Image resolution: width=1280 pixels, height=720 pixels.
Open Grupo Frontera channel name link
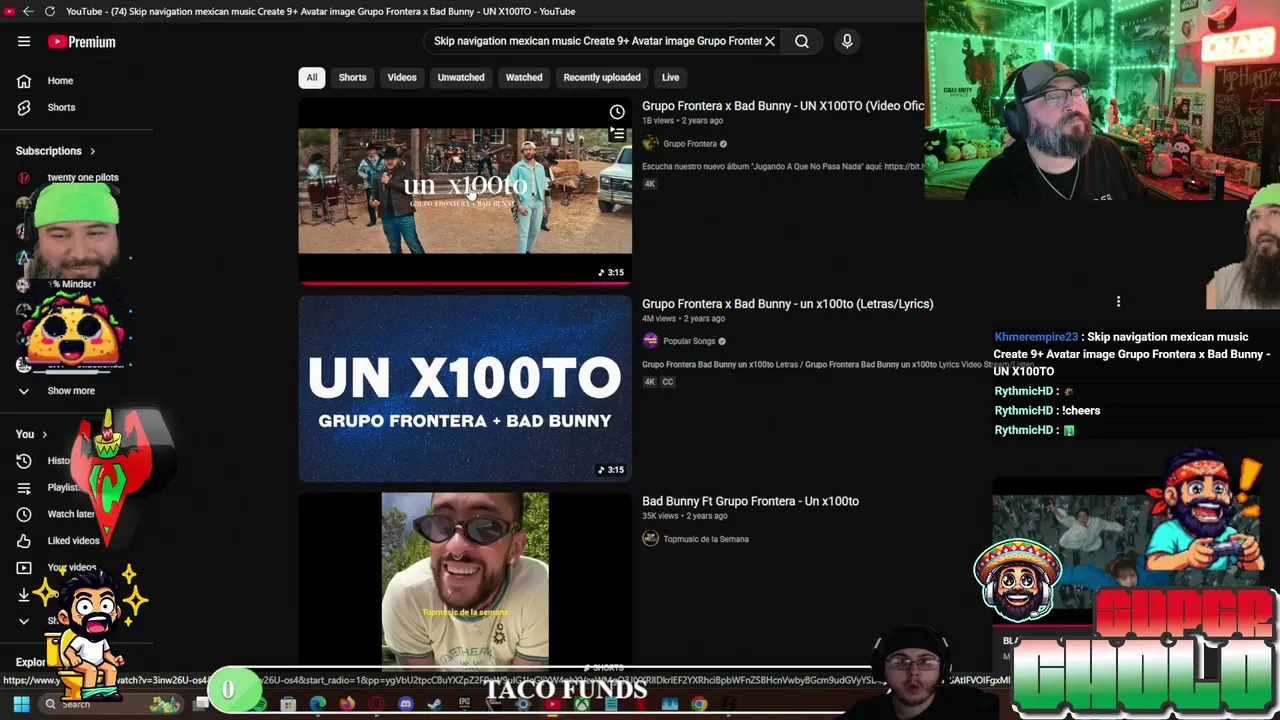click(690, 144)
